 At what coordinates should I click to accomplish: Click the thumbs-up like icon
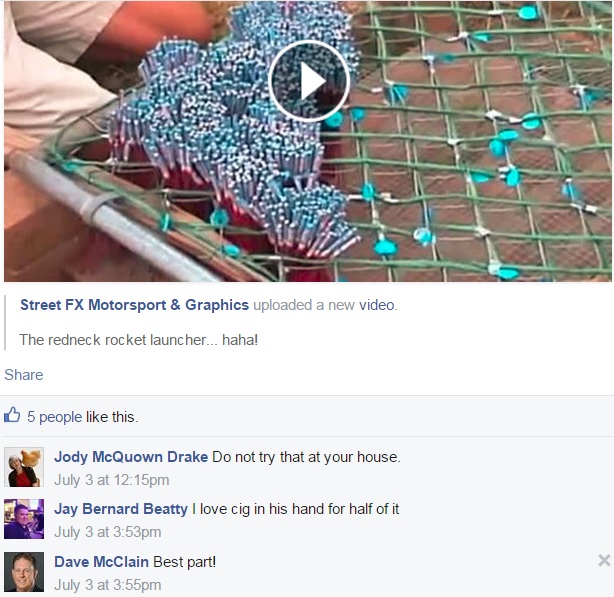pyautogui.click(x=12, y=415)
